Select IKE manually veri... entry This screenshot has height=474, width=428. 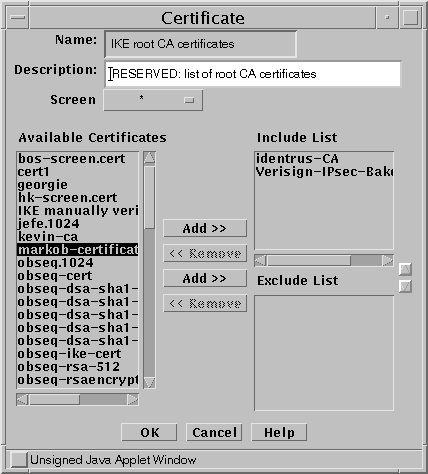(x=77, y=211)
